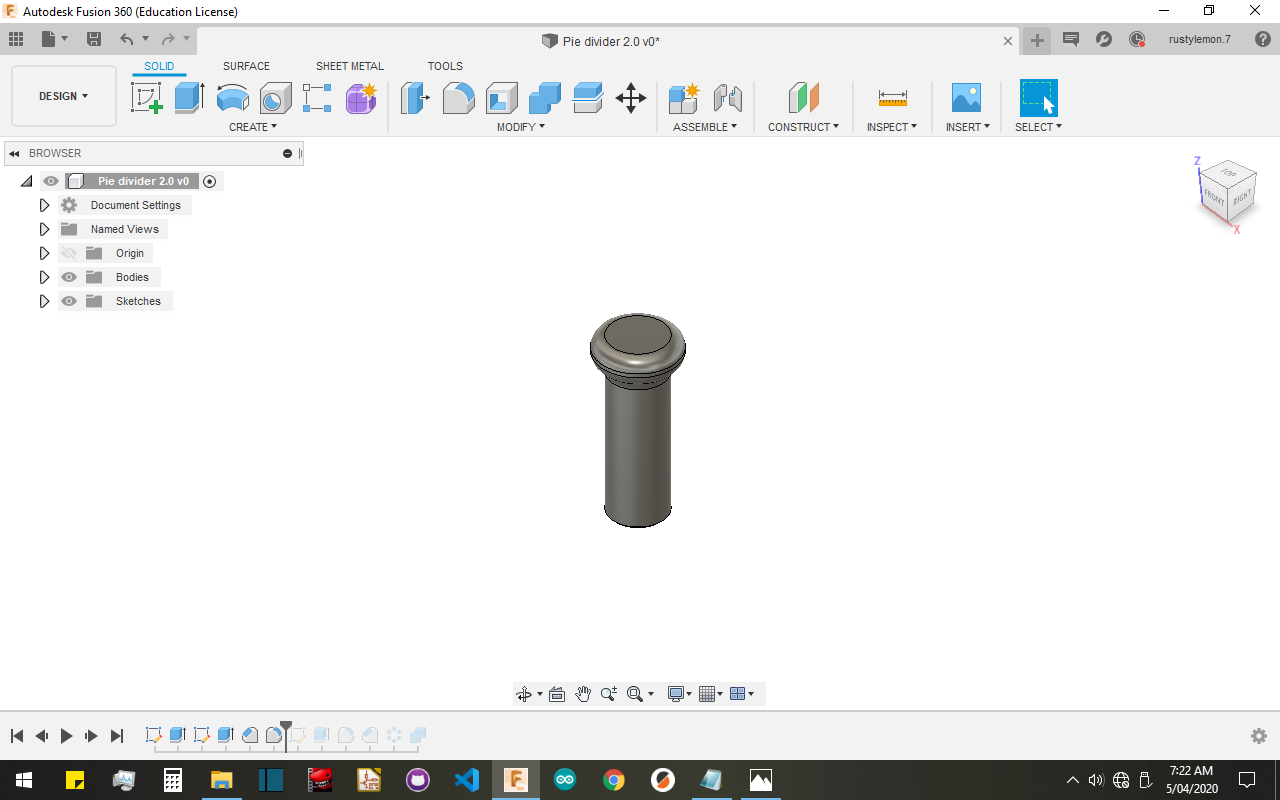
Task: Expand the Origin node
Action: tap(44, 253)
